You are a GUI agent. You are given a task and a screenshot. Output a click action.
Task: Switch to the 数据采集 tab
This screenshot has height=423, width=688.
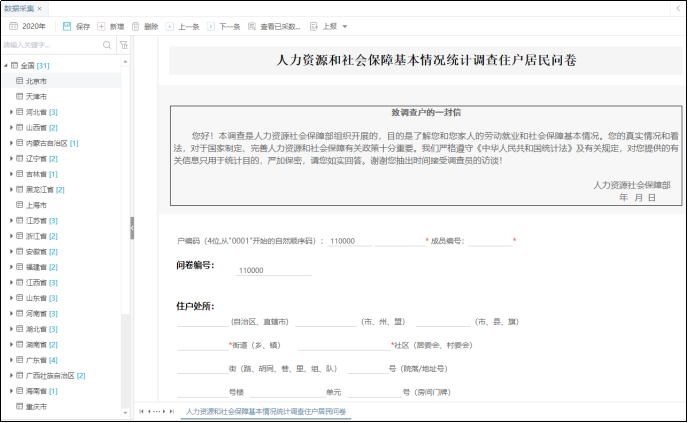[x=18, y=7]
